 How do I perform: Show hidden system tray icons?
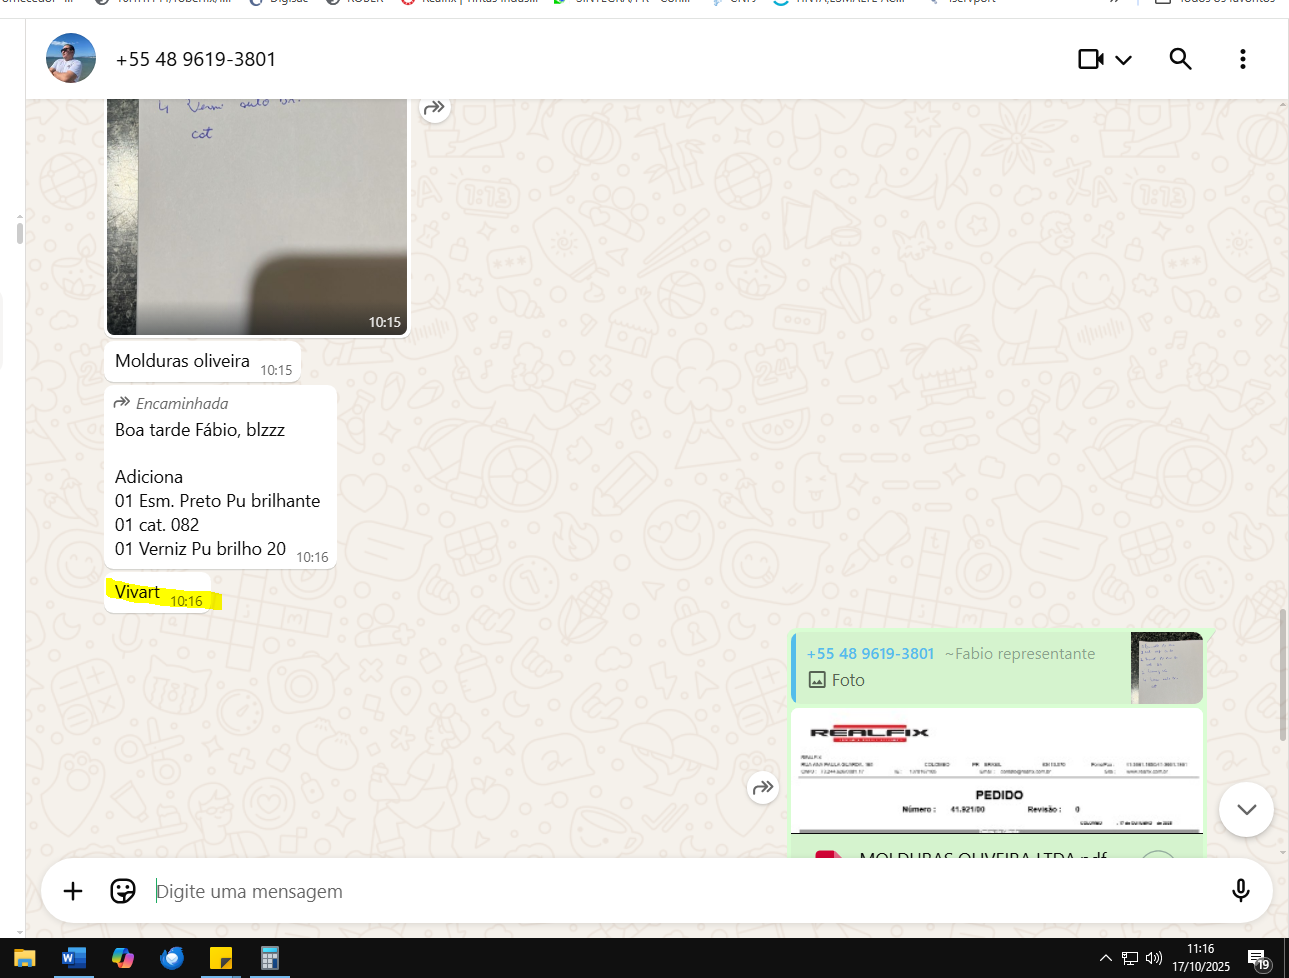coord(1105,958)
